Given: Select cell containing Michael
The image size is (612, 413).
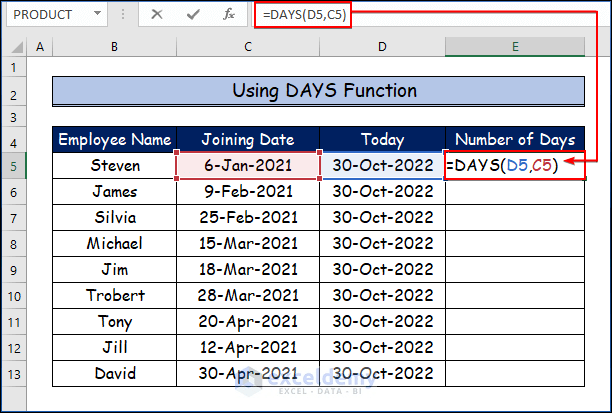Looking at the screenshot, I should [114, 244].
